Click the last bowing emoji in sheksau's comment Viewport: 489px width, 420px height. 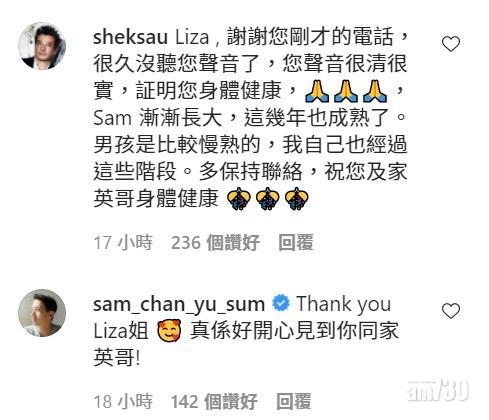coord(297,199)
